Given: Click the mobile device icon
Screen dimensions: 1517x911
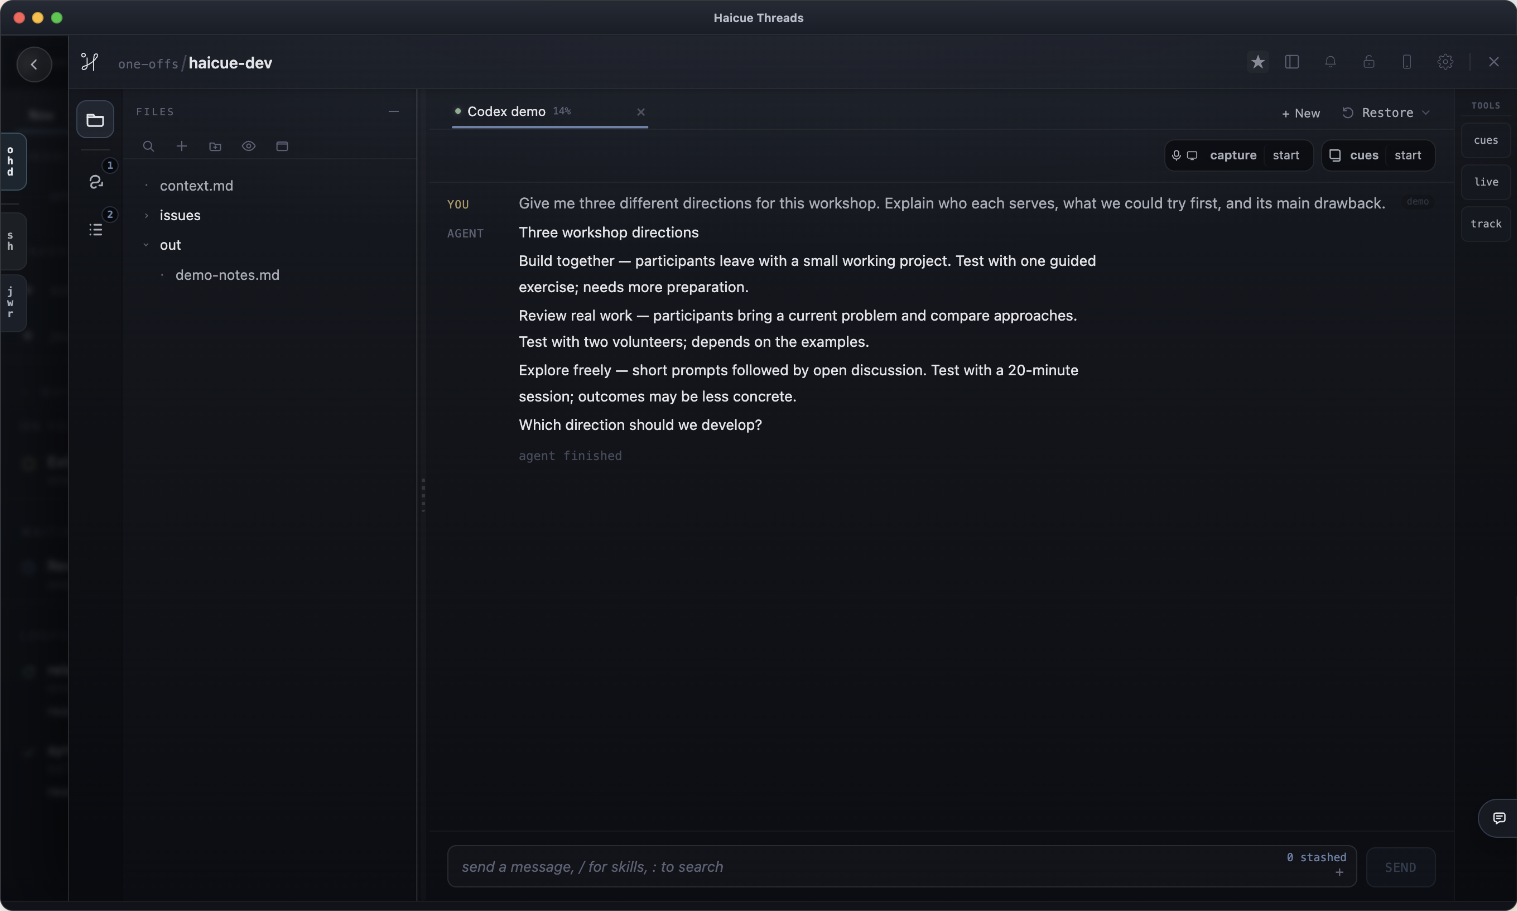Looking at the screenshot, I should [x=1406, y=62].
